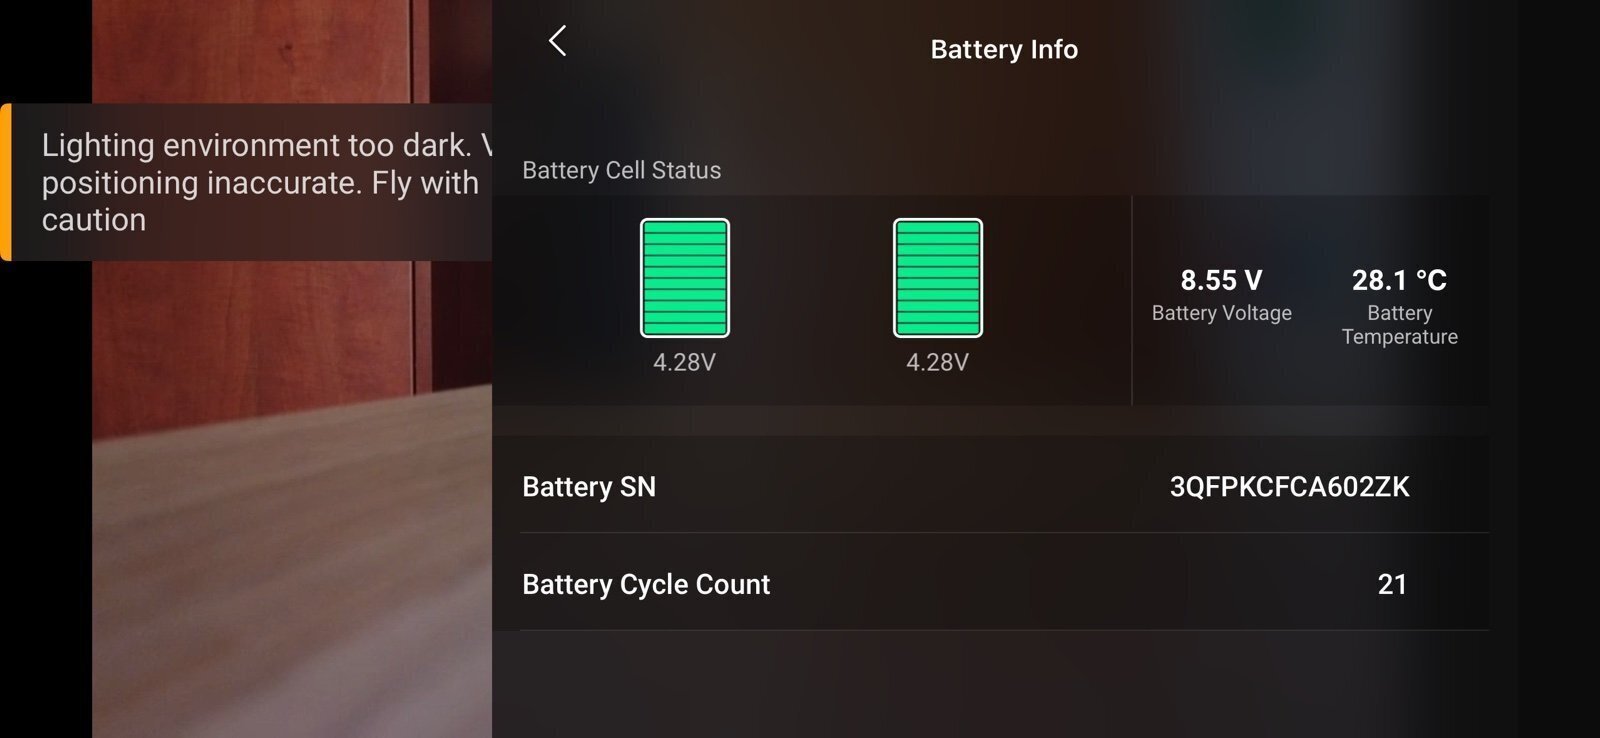Image resolution: width=1600 pixels, height=738 pixels.
Task: Tap the Battery Temperature label
Action: pyautogui.click(x=1399, y=325)
